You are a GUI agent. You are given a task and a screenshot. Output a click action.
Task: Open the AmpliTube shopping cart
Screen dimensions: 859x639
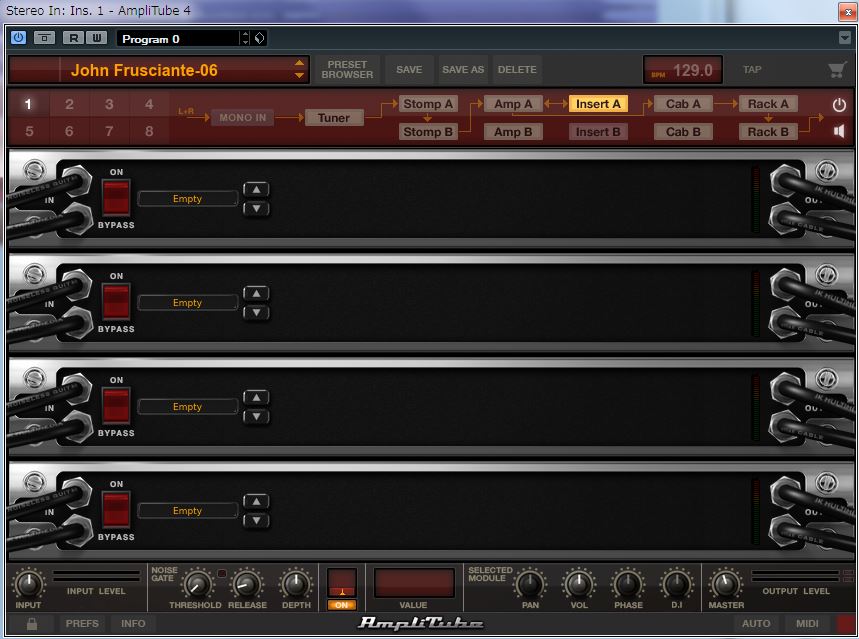tap(839, 69)
